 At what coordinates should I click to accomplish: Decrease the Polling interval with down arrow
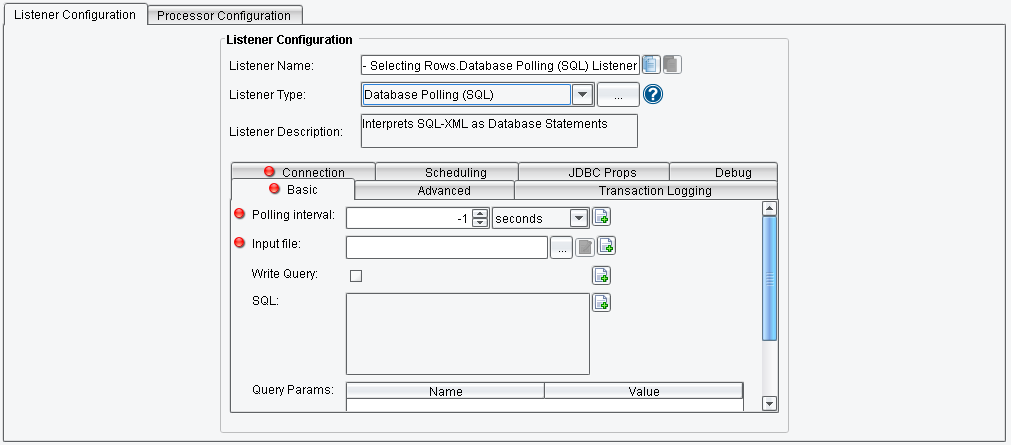480,223
